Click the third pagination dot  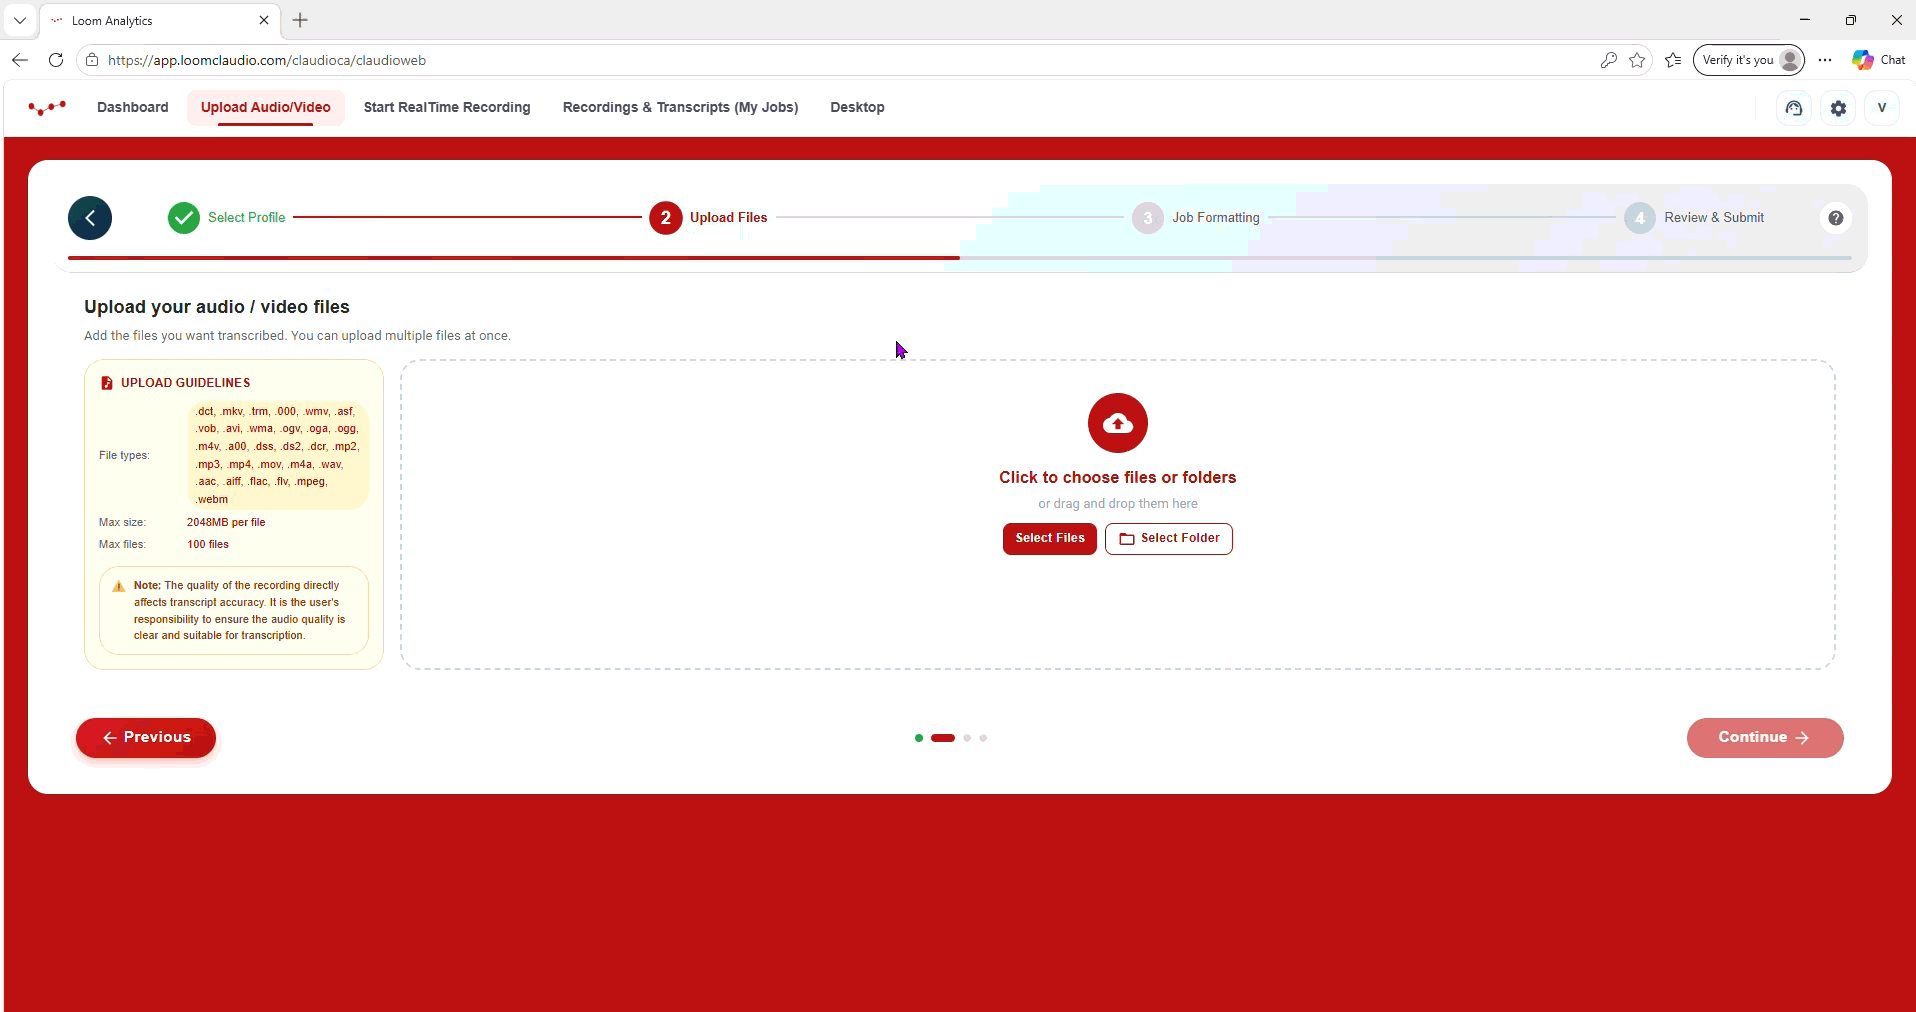click(x=967, y=738)
